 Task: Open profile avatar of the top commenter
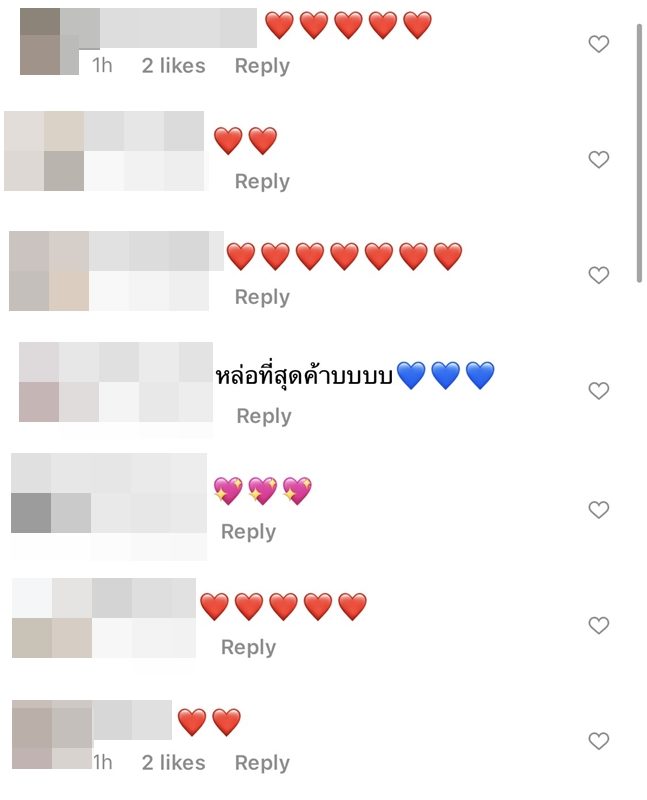[49, 41]
